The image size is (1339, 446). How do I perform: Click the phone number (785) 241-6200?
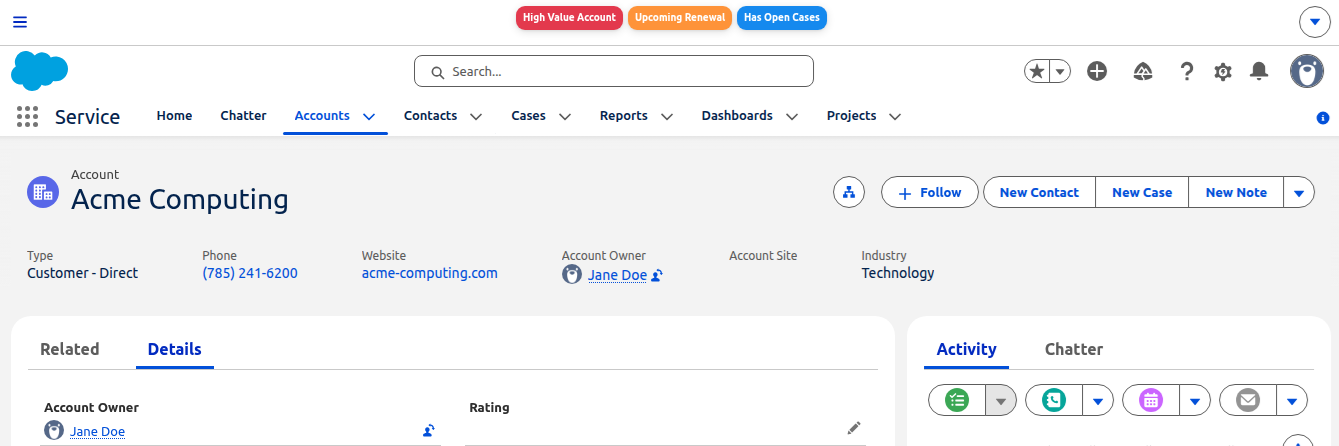point(250,273)
